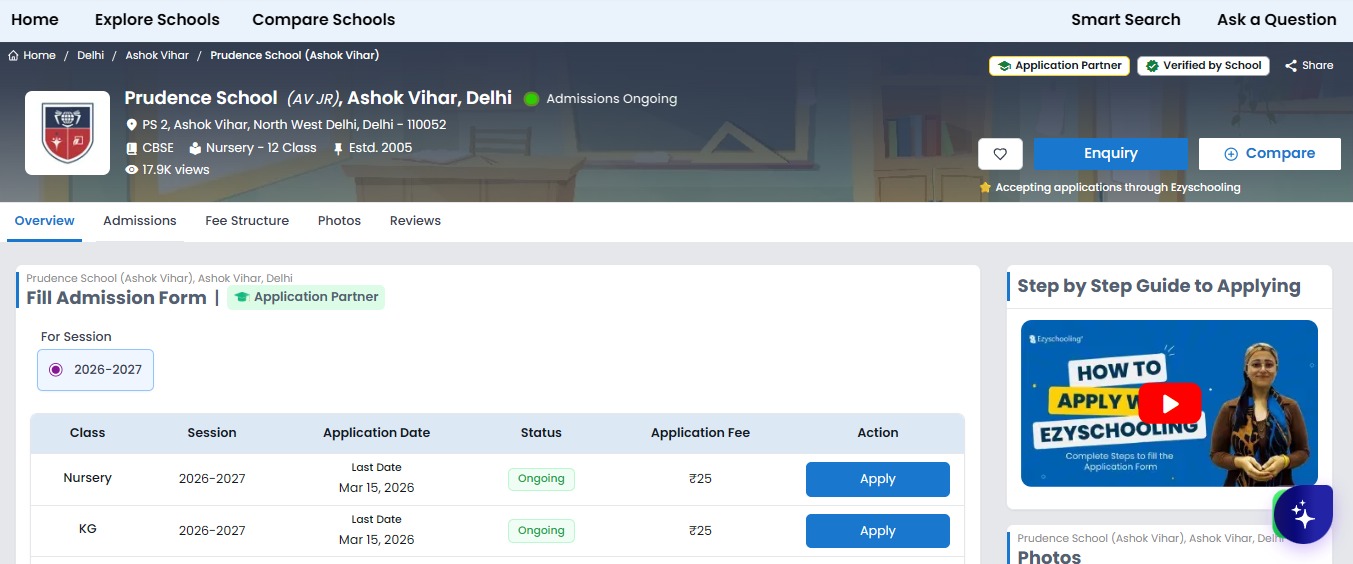Open Explore Schools menu
The image size is (1353, 564).
157,20
